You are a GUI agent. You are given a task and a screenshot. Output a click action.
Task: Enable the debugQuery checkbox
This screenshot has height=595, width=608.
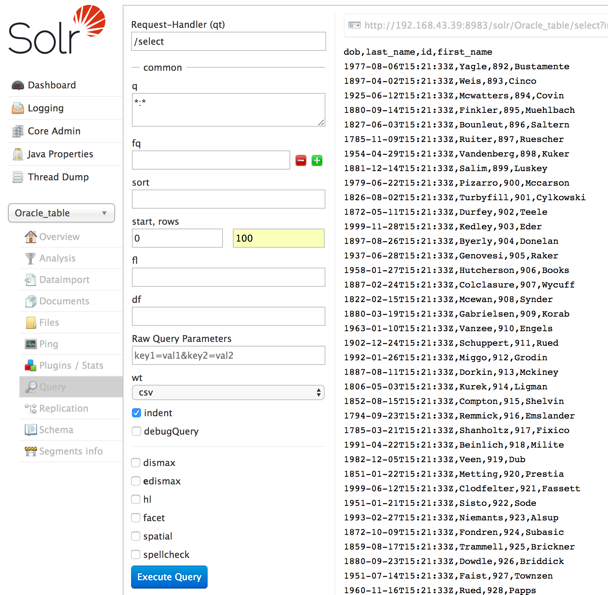click(136, 432)
